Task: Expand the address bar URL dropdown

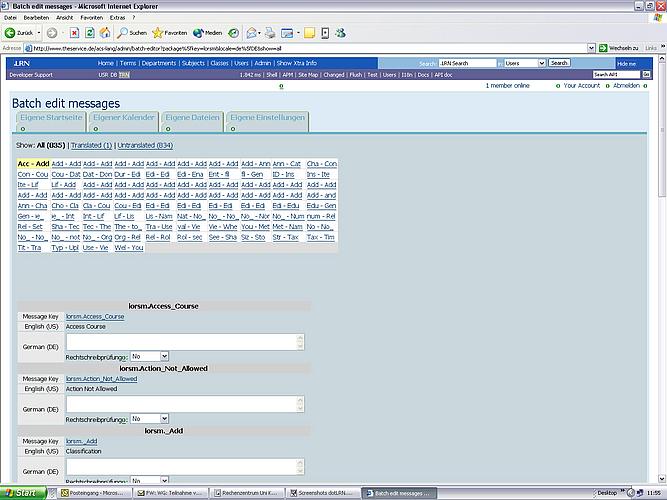Action: coord(591,48)
